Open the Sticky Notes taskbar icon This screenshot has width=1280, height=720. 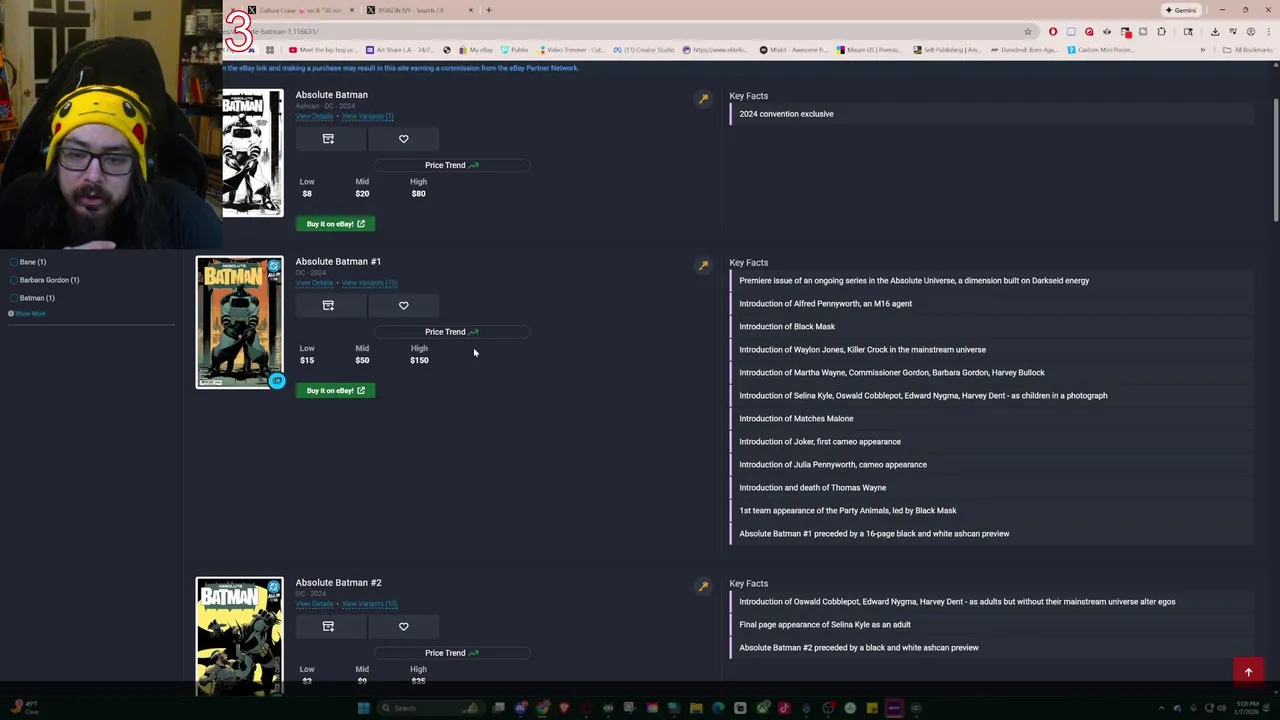coord(872,708)
